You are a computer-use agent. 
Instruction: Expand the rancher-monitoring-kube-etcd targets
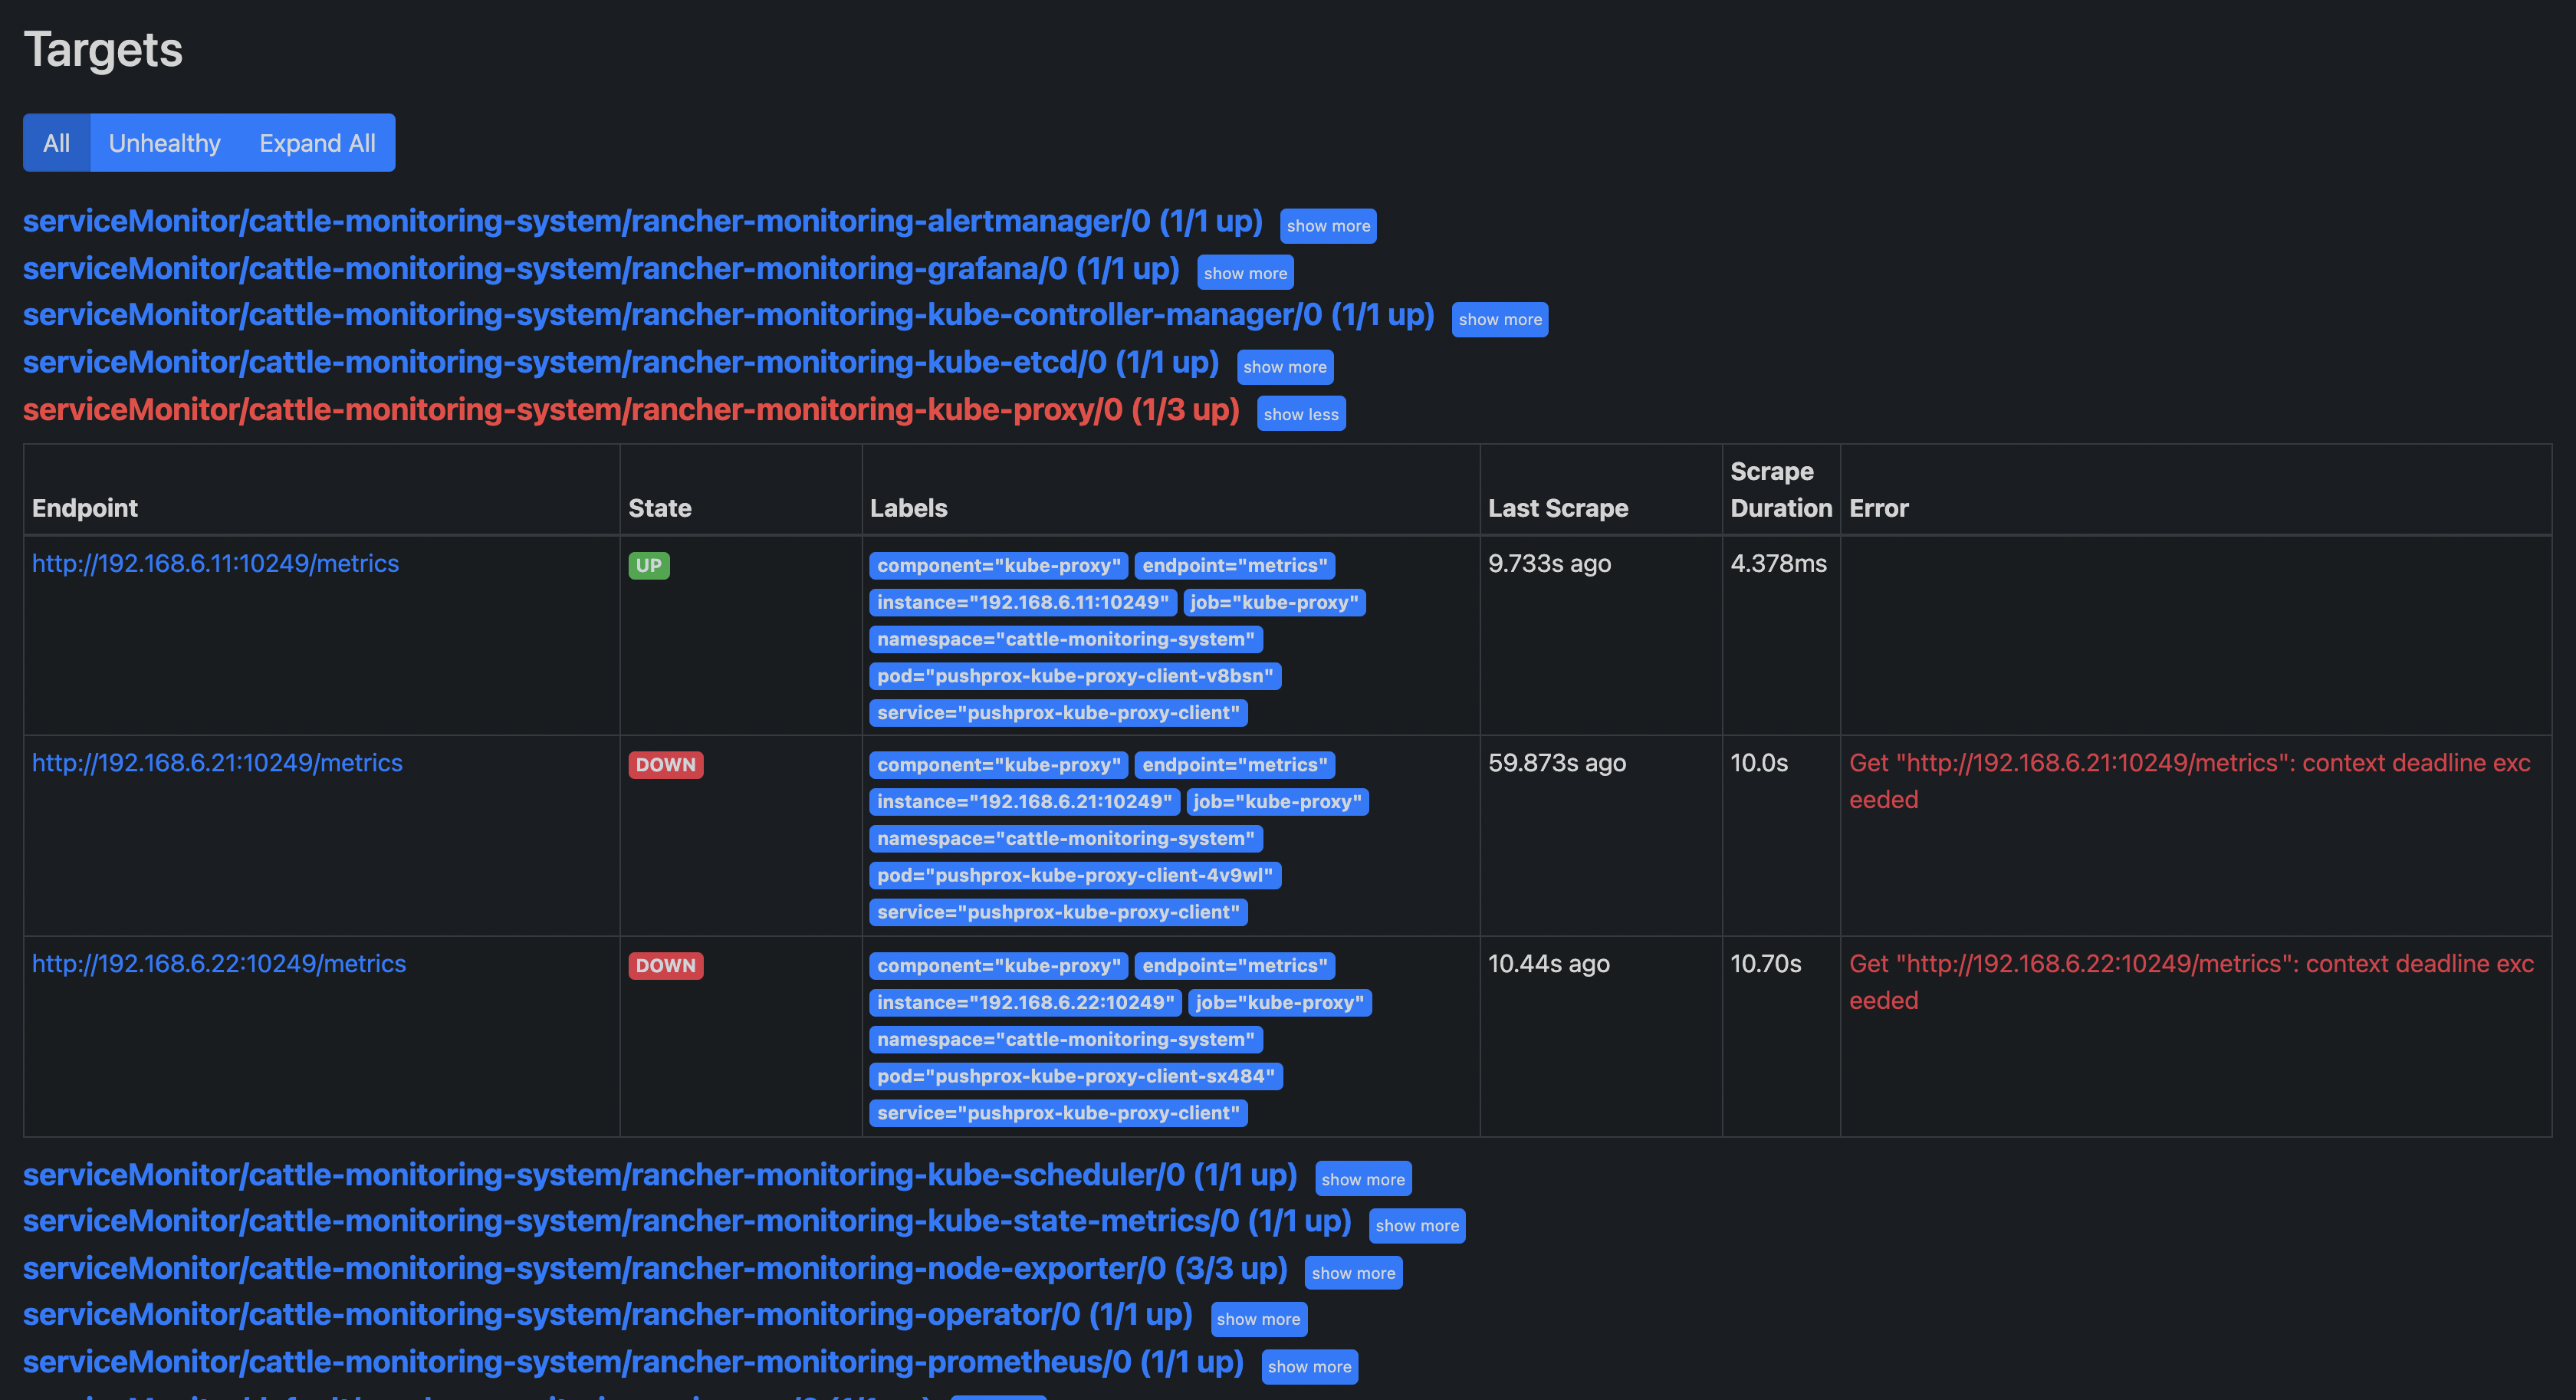pyautogui.click(x=1285, y=366)
